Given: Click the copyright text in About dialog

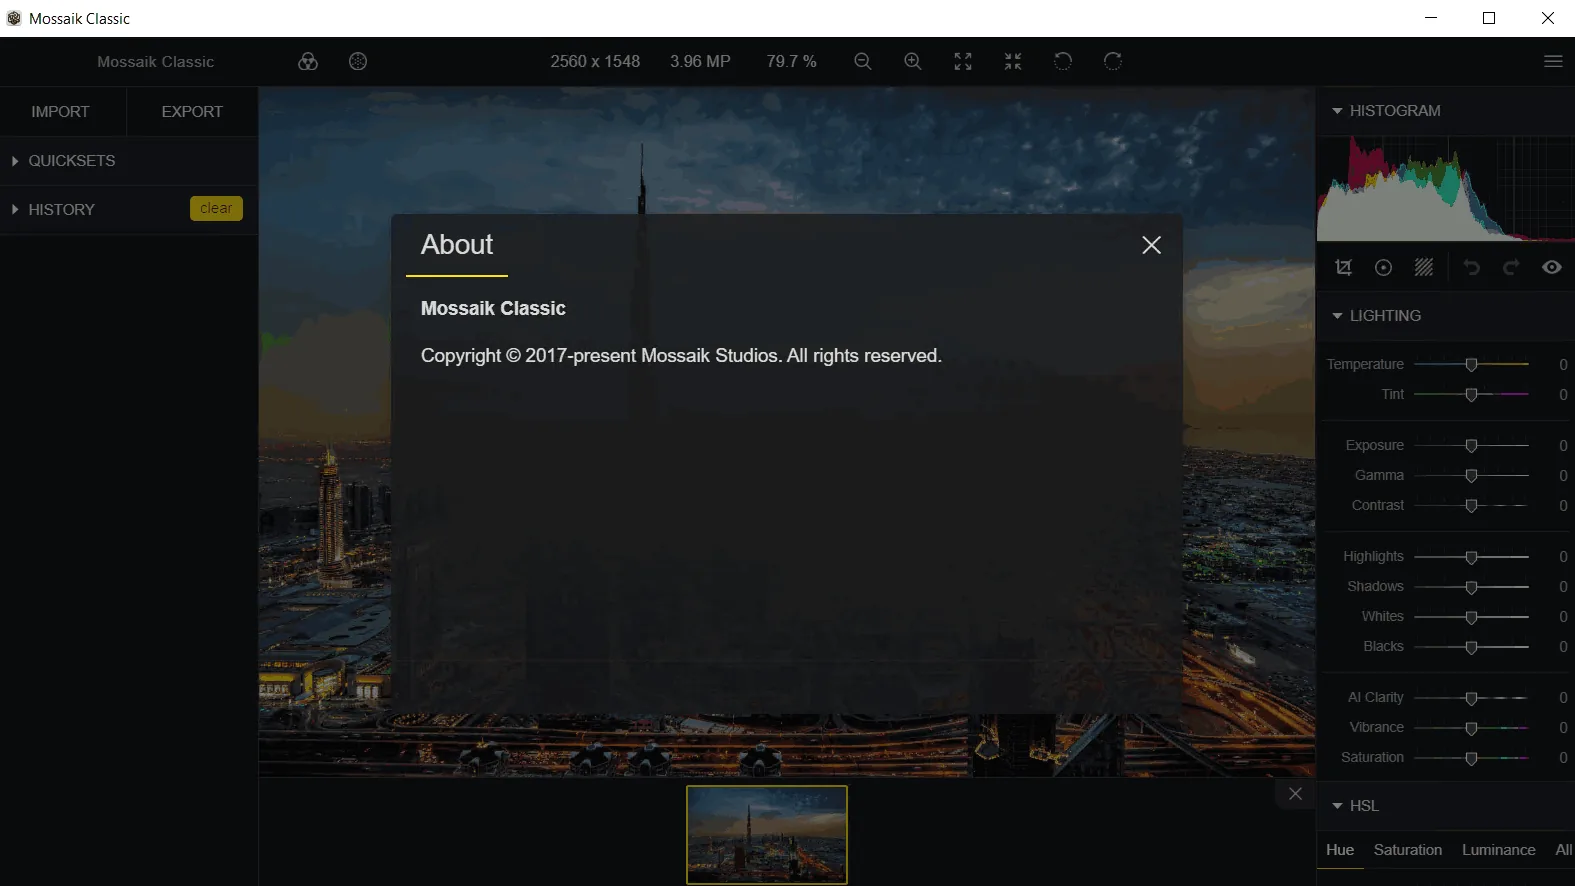Looking at the screenshot, I should click(x=681, y=356).
